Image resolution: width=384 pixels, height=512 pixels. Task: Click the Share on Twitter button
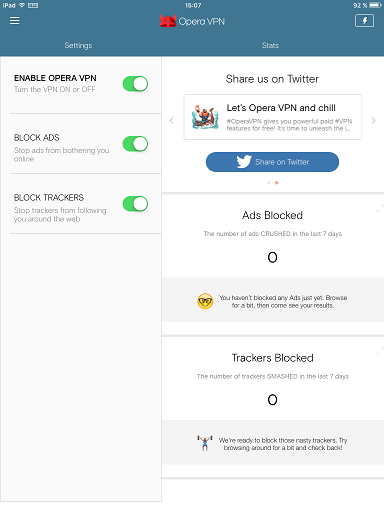[272, 162]
